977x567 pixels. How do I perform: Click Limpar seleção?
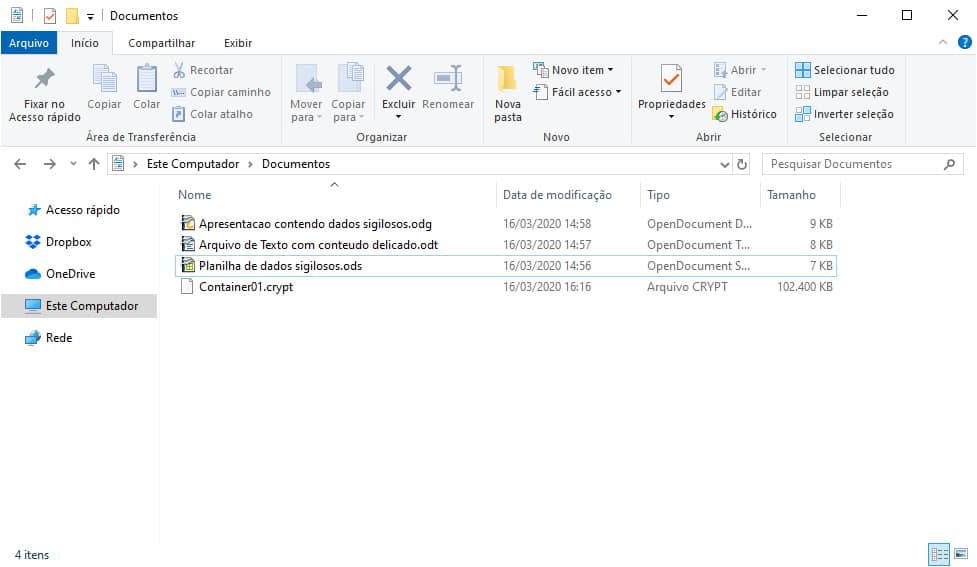point(842,92)
